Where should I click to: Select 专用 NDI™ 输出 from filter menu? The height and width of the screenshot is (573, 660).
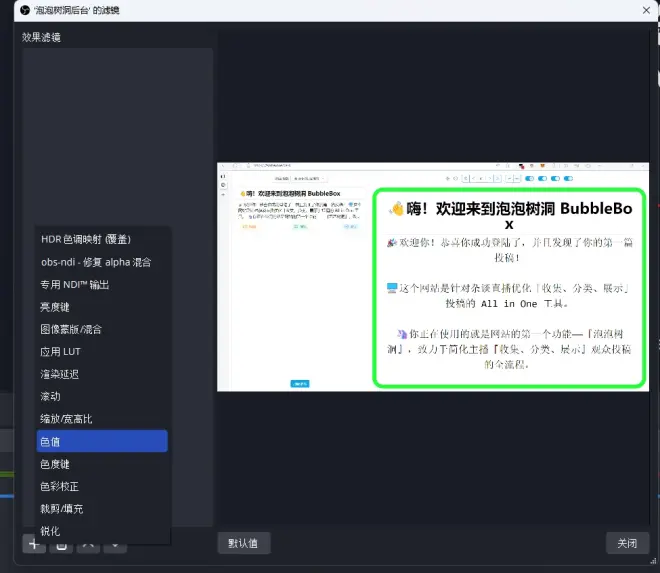click(102, 285)
